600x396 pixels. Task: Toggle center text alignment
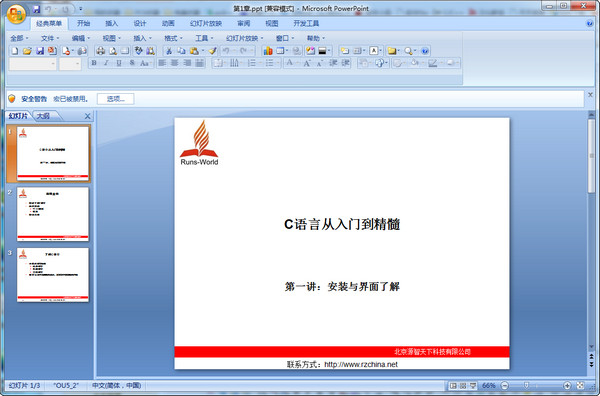tap(174, 63)
